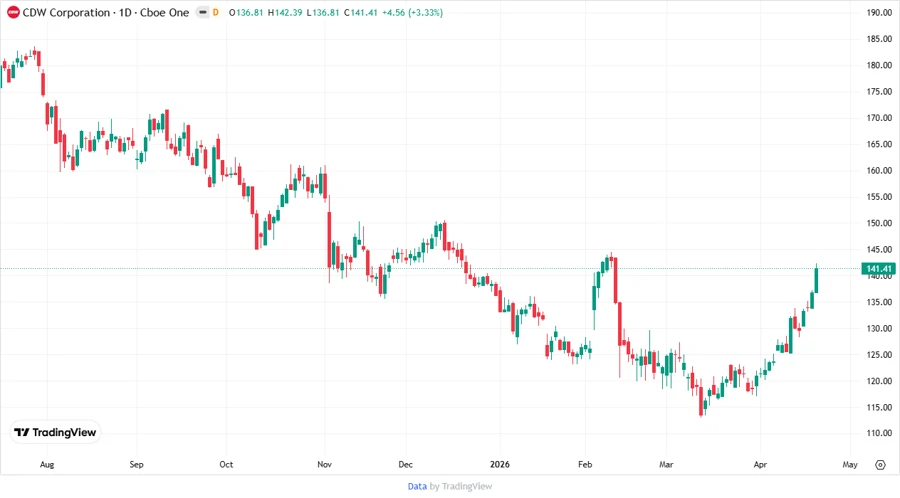Open the Data link by TradingView
The image size is (900, 498).
[417, 487]
